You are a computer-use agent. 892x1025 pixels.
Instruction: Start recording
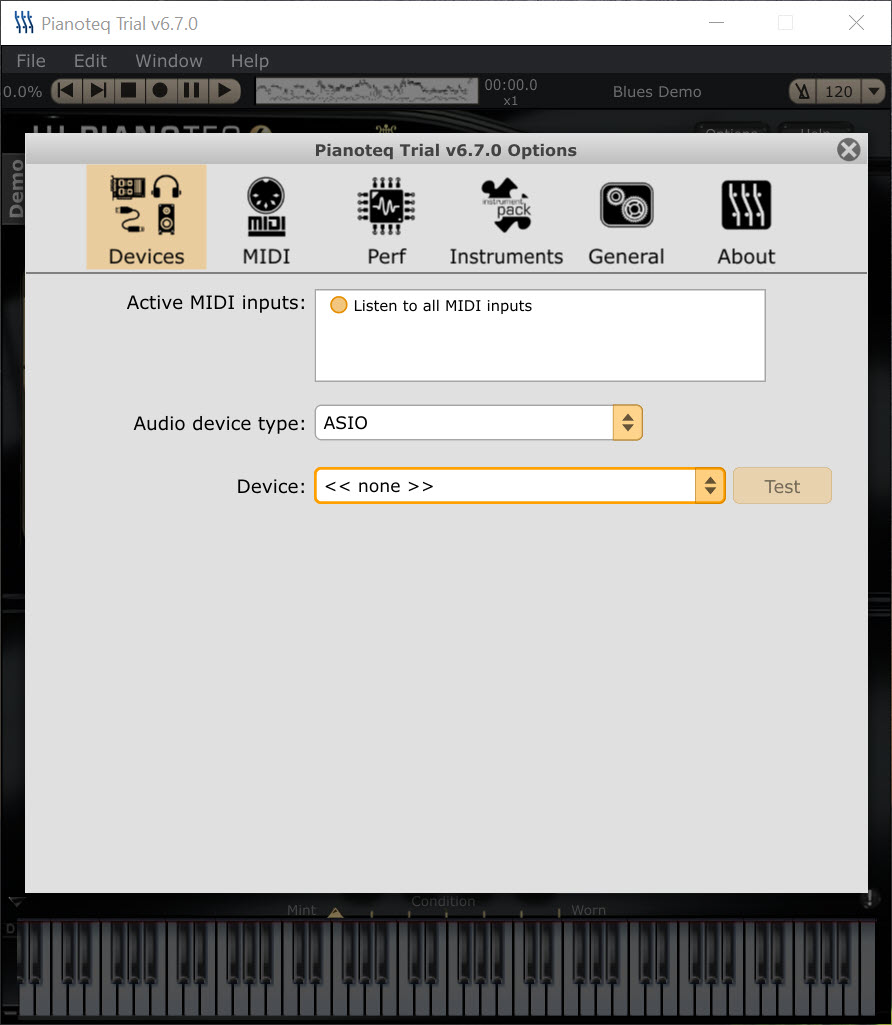pos(160,90)
